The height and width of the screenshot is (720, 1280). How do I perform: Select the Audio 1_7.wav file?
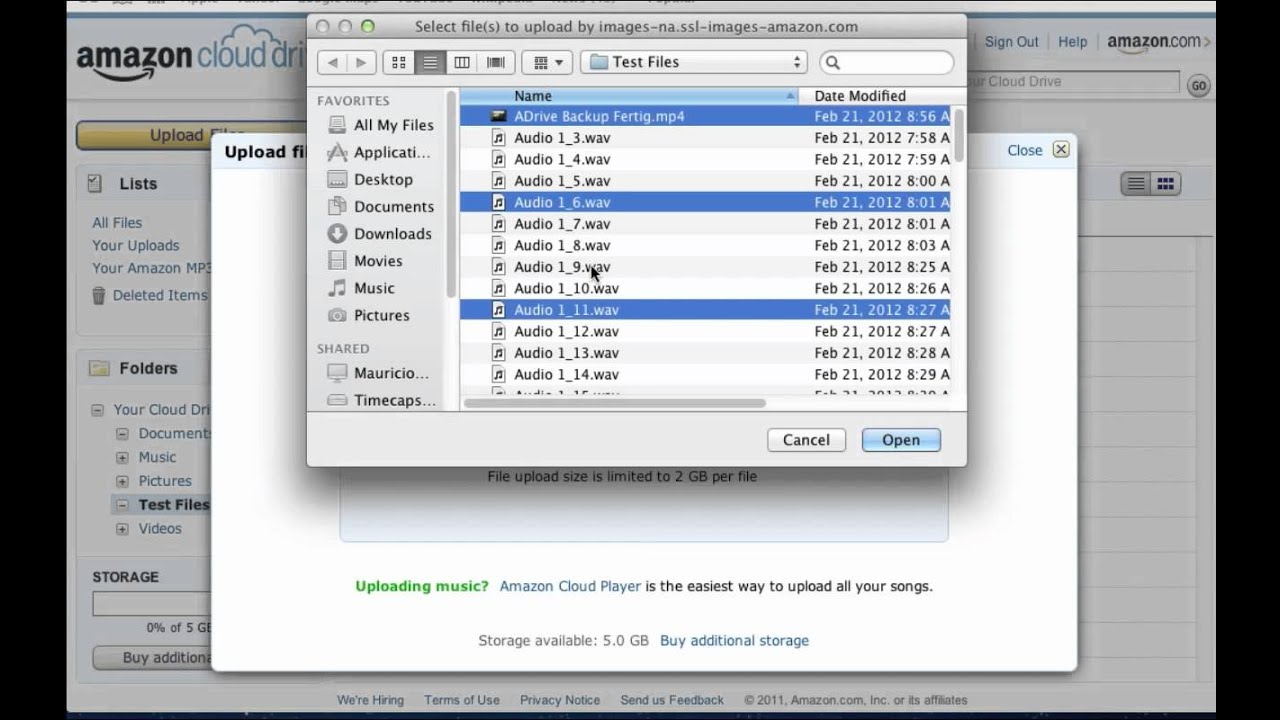coord(705,224)
